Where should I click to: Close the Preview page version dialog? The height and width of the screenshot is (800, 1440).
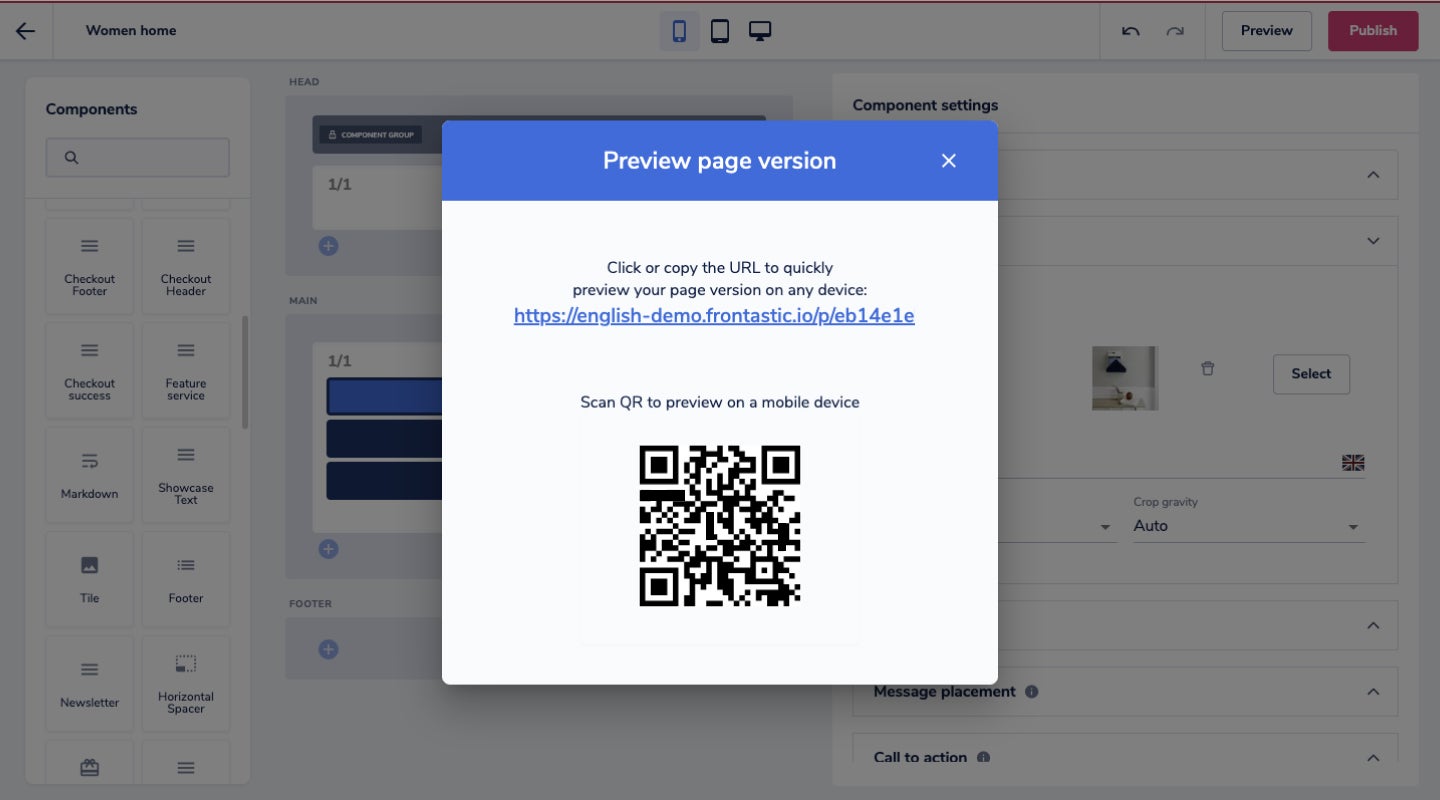[949, 161]
